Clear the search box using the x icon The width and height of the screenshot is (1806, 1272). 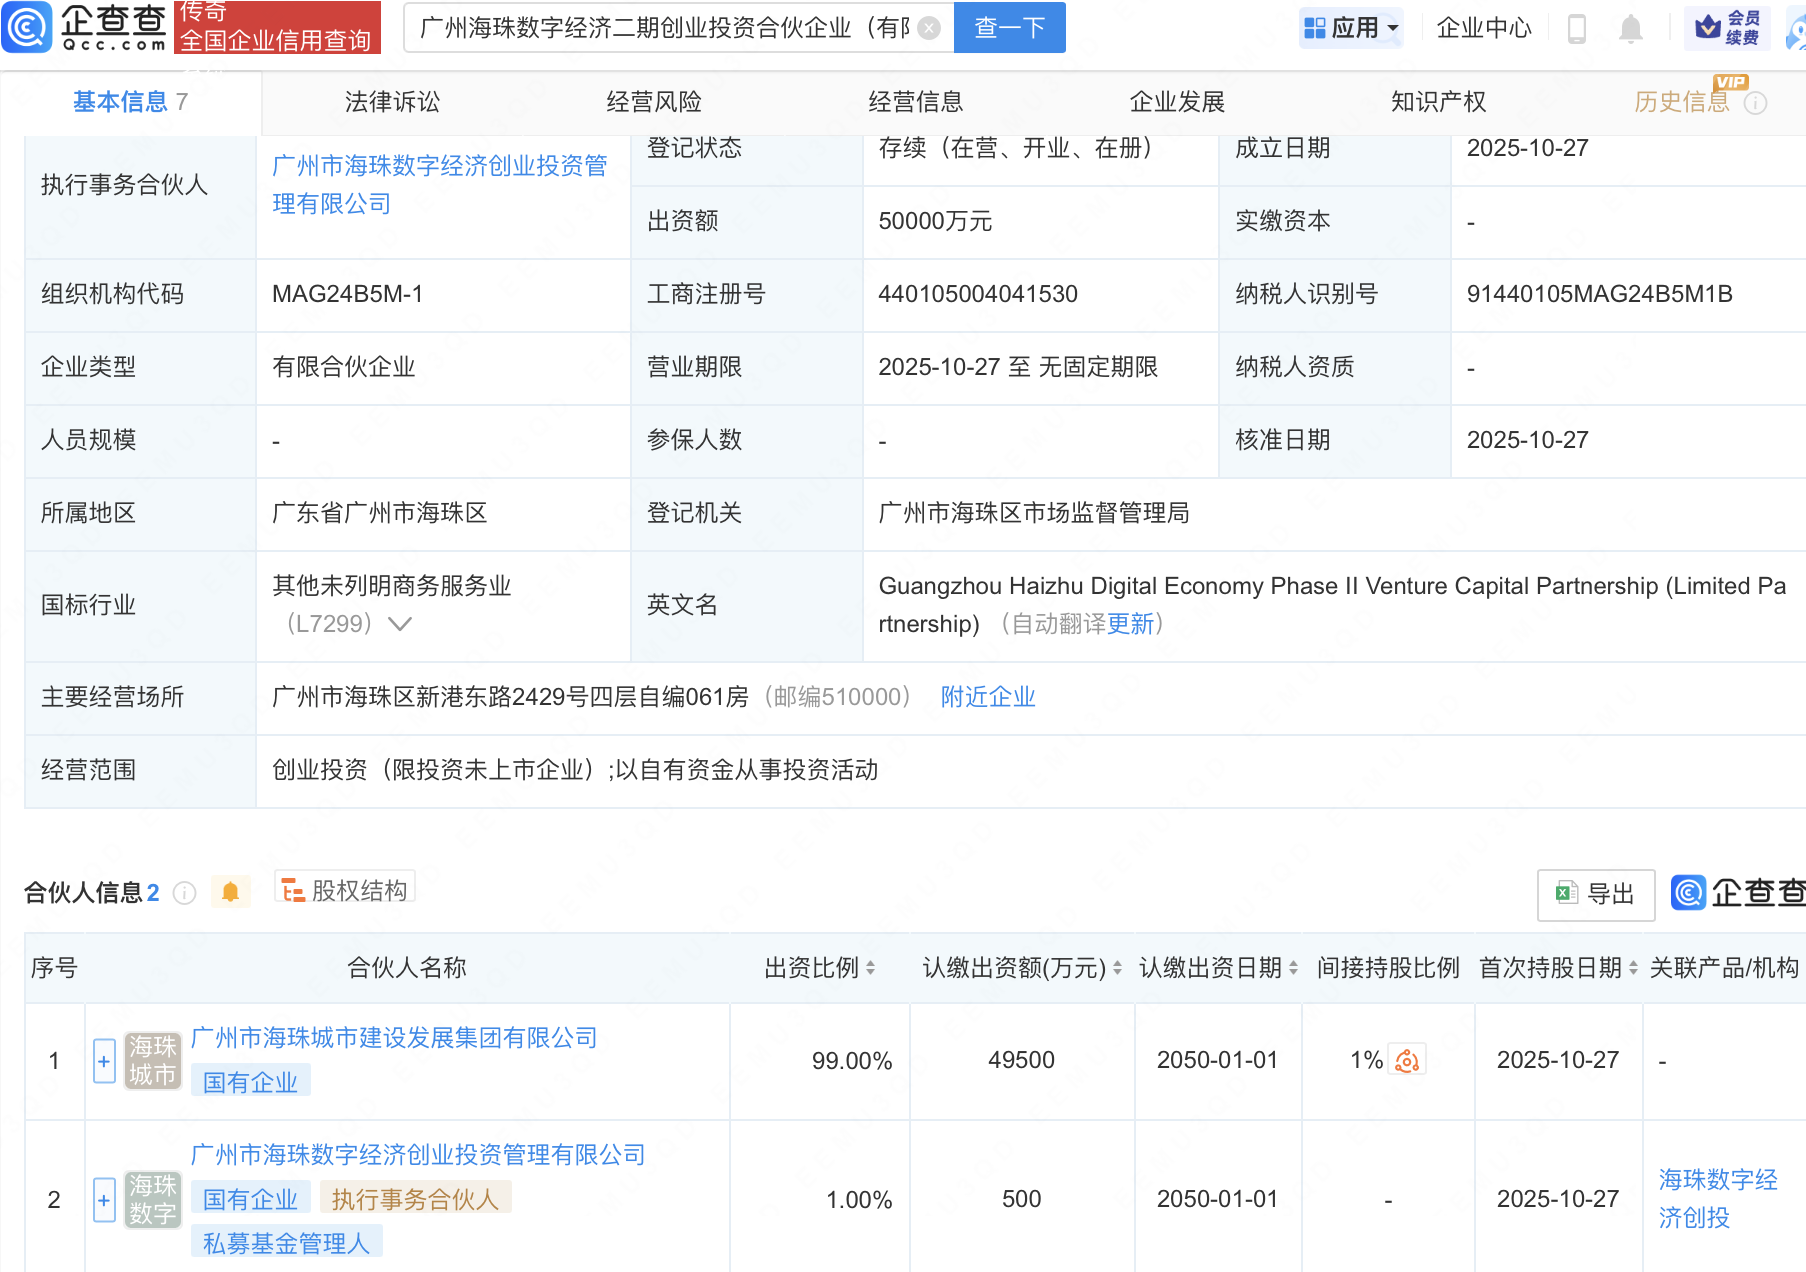click(928, 28)
